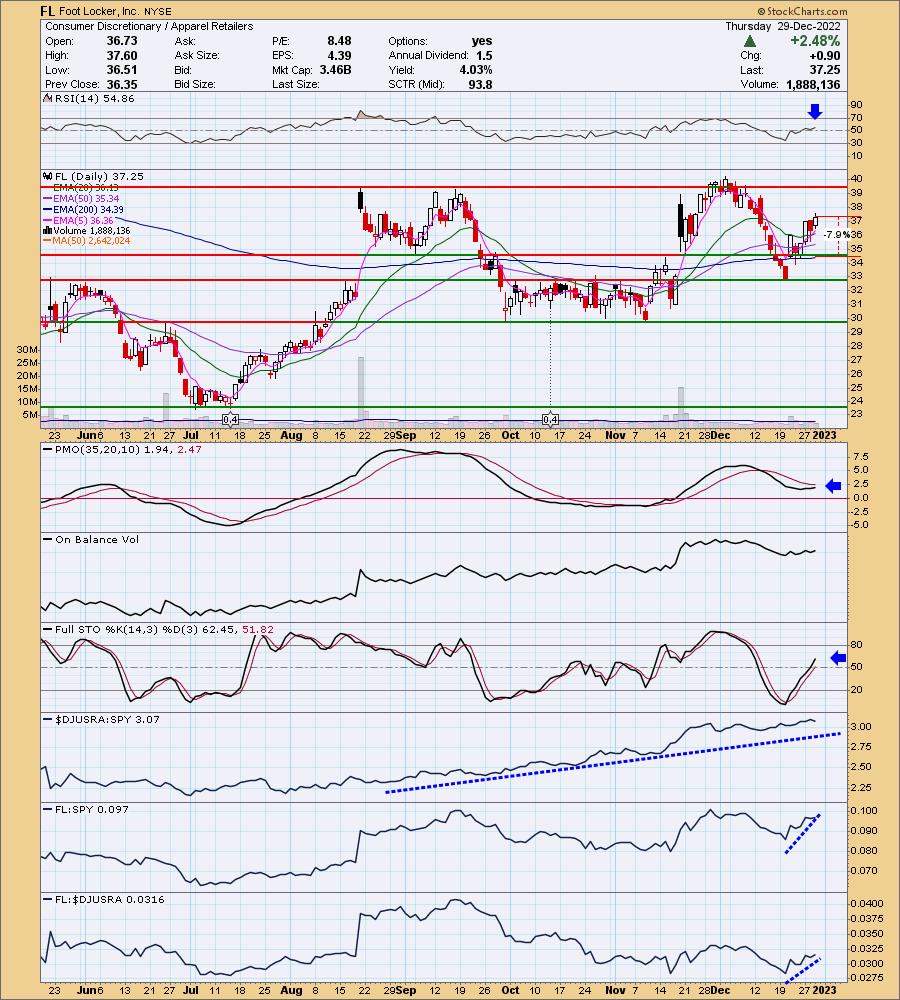Click the -7.9% stop annotation label
Screen dimensions: 900x1000
(x=836, y=234)
